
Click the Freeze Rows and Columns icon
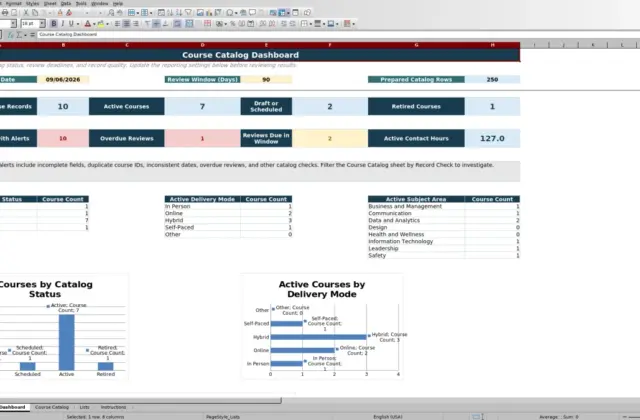point(282,13)
